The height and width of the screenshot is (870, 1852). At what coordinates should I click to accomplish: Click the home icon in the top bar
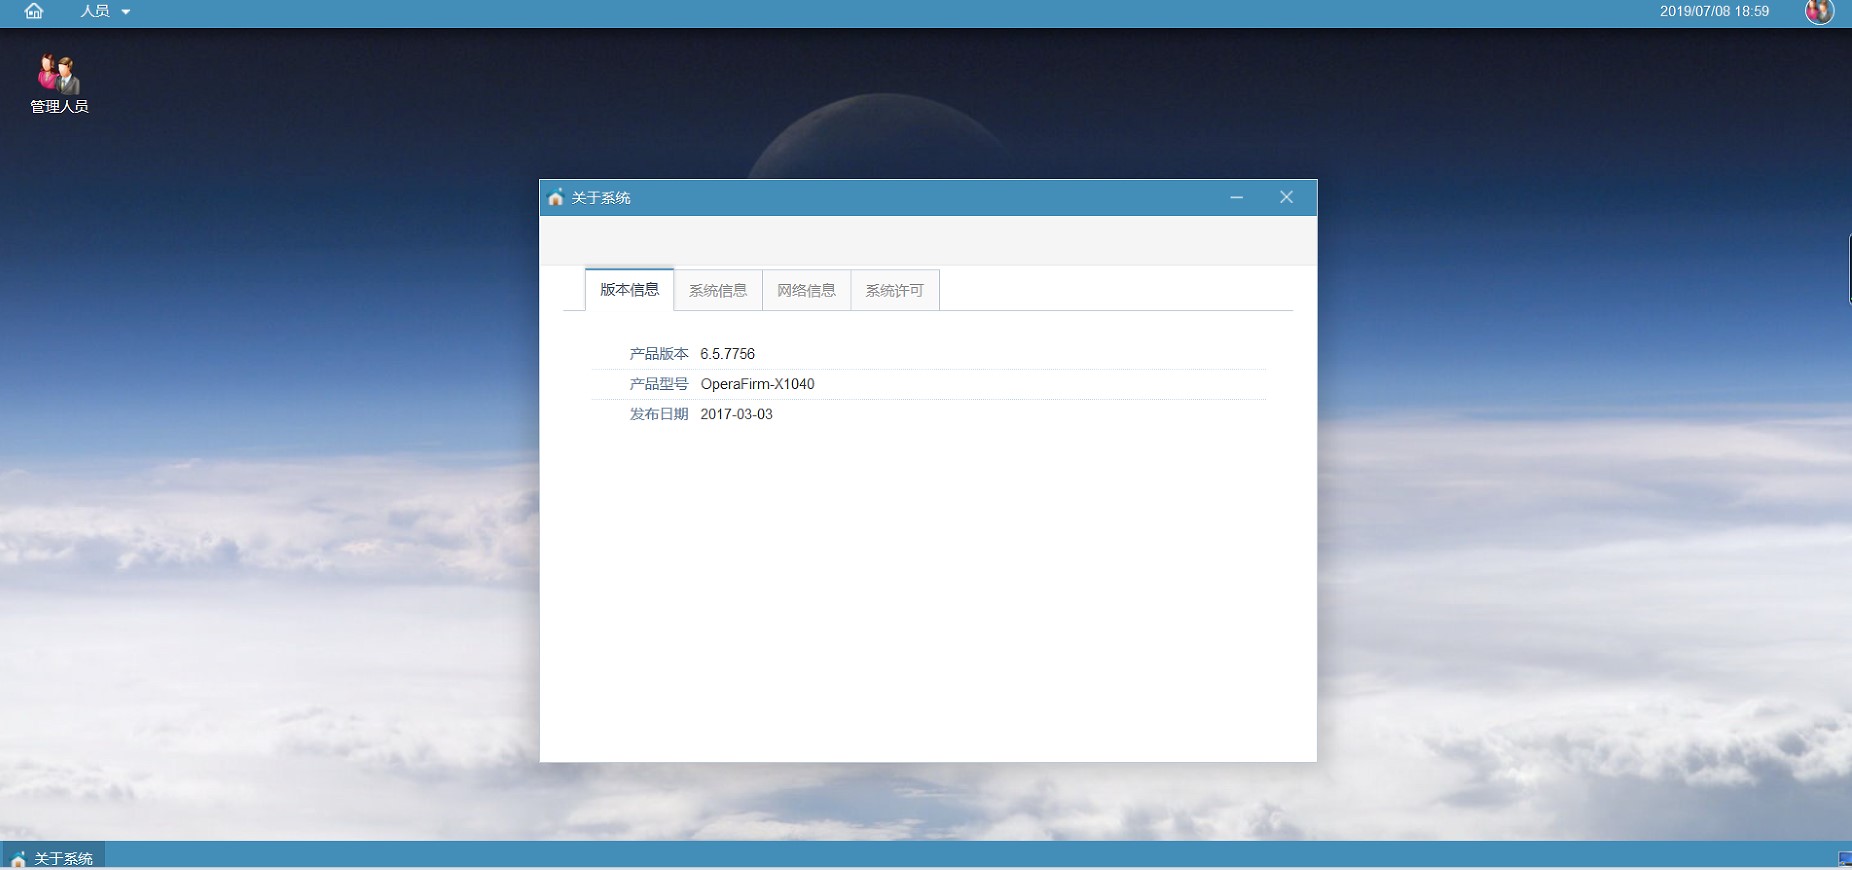[34, 11]
